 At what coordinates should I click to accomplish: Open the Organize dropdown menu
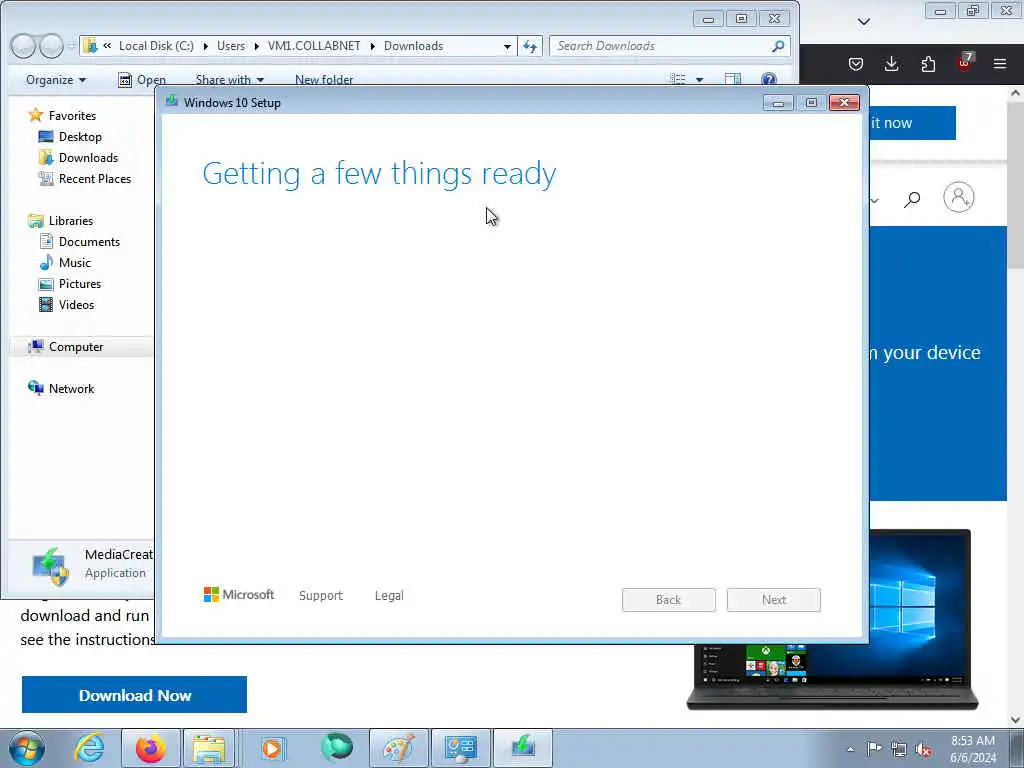56,80
